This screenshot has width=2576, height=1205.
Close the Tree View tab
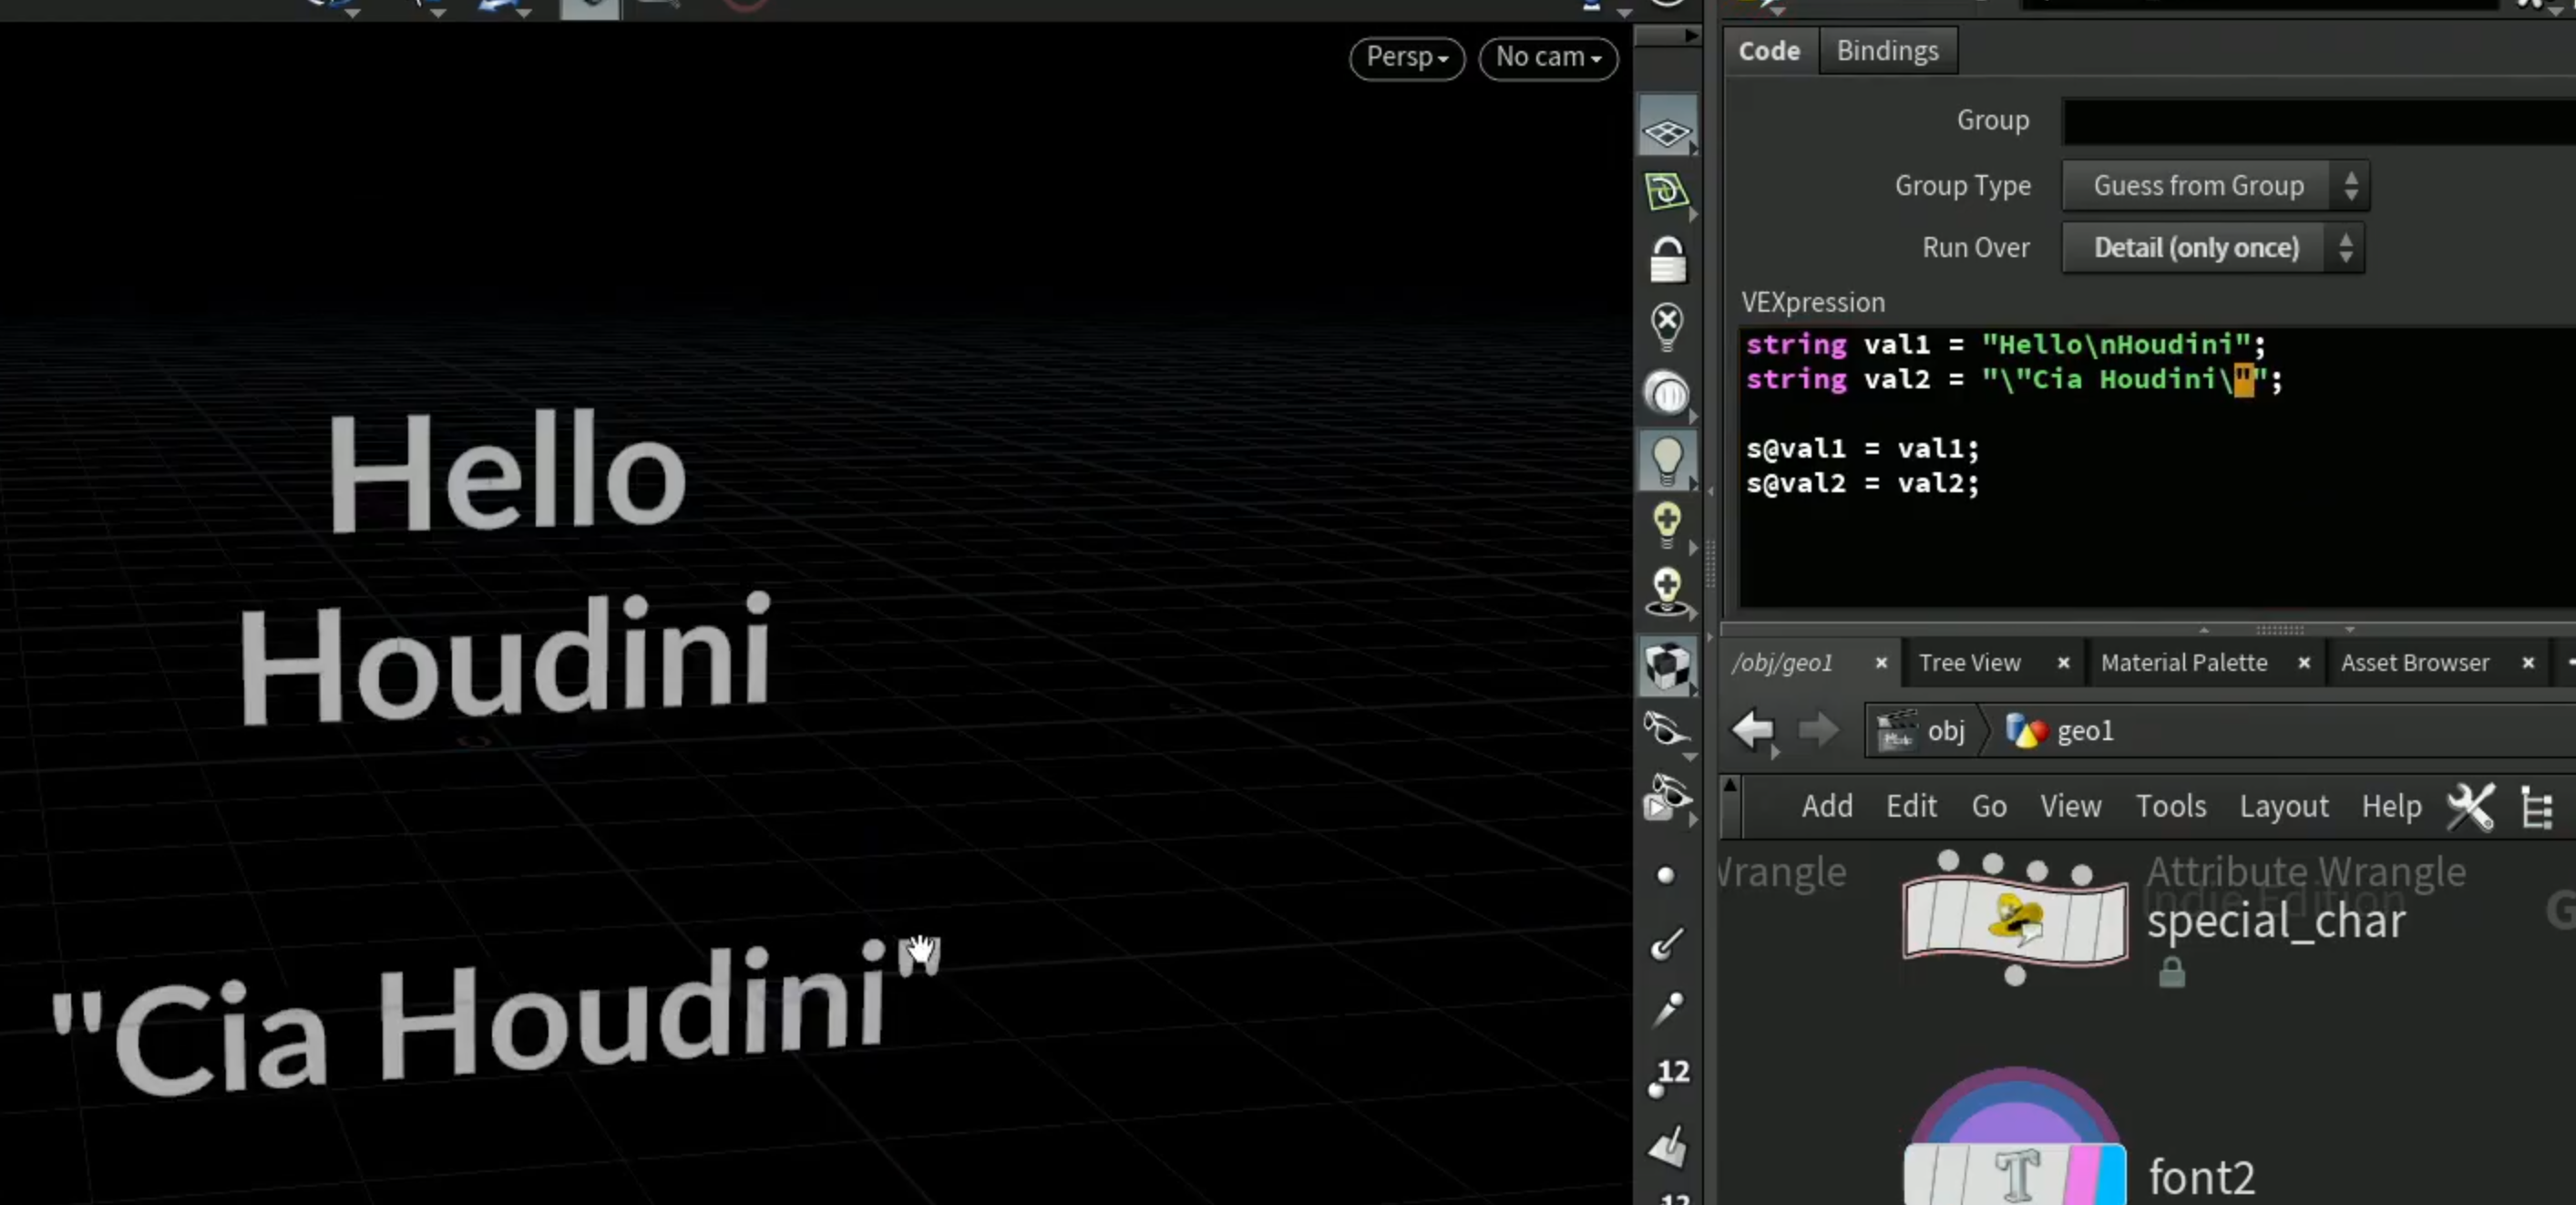pos(2063,663)
